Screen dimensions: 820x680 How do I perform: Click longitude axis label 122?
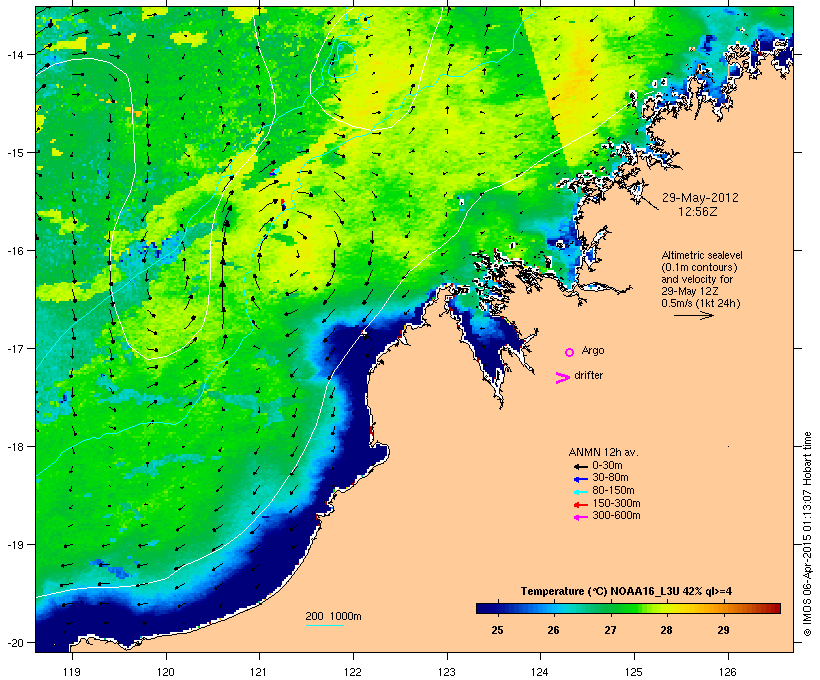353,672
